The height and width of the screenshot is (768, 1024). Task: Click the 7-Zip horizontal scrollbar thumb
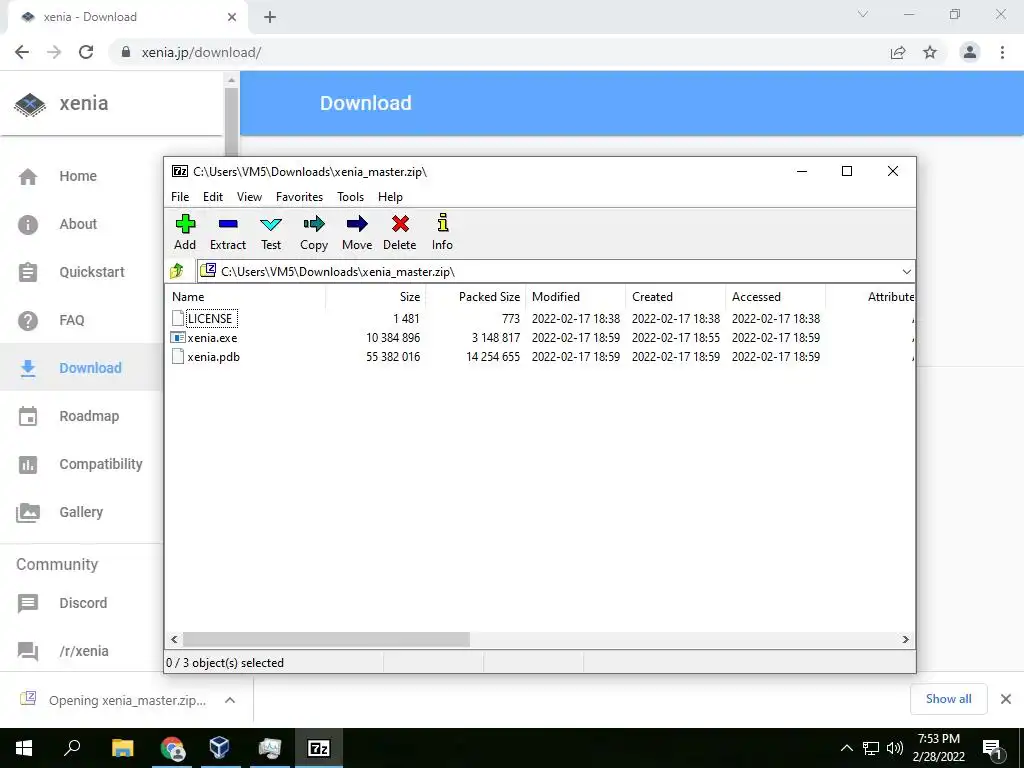[326, 639]
